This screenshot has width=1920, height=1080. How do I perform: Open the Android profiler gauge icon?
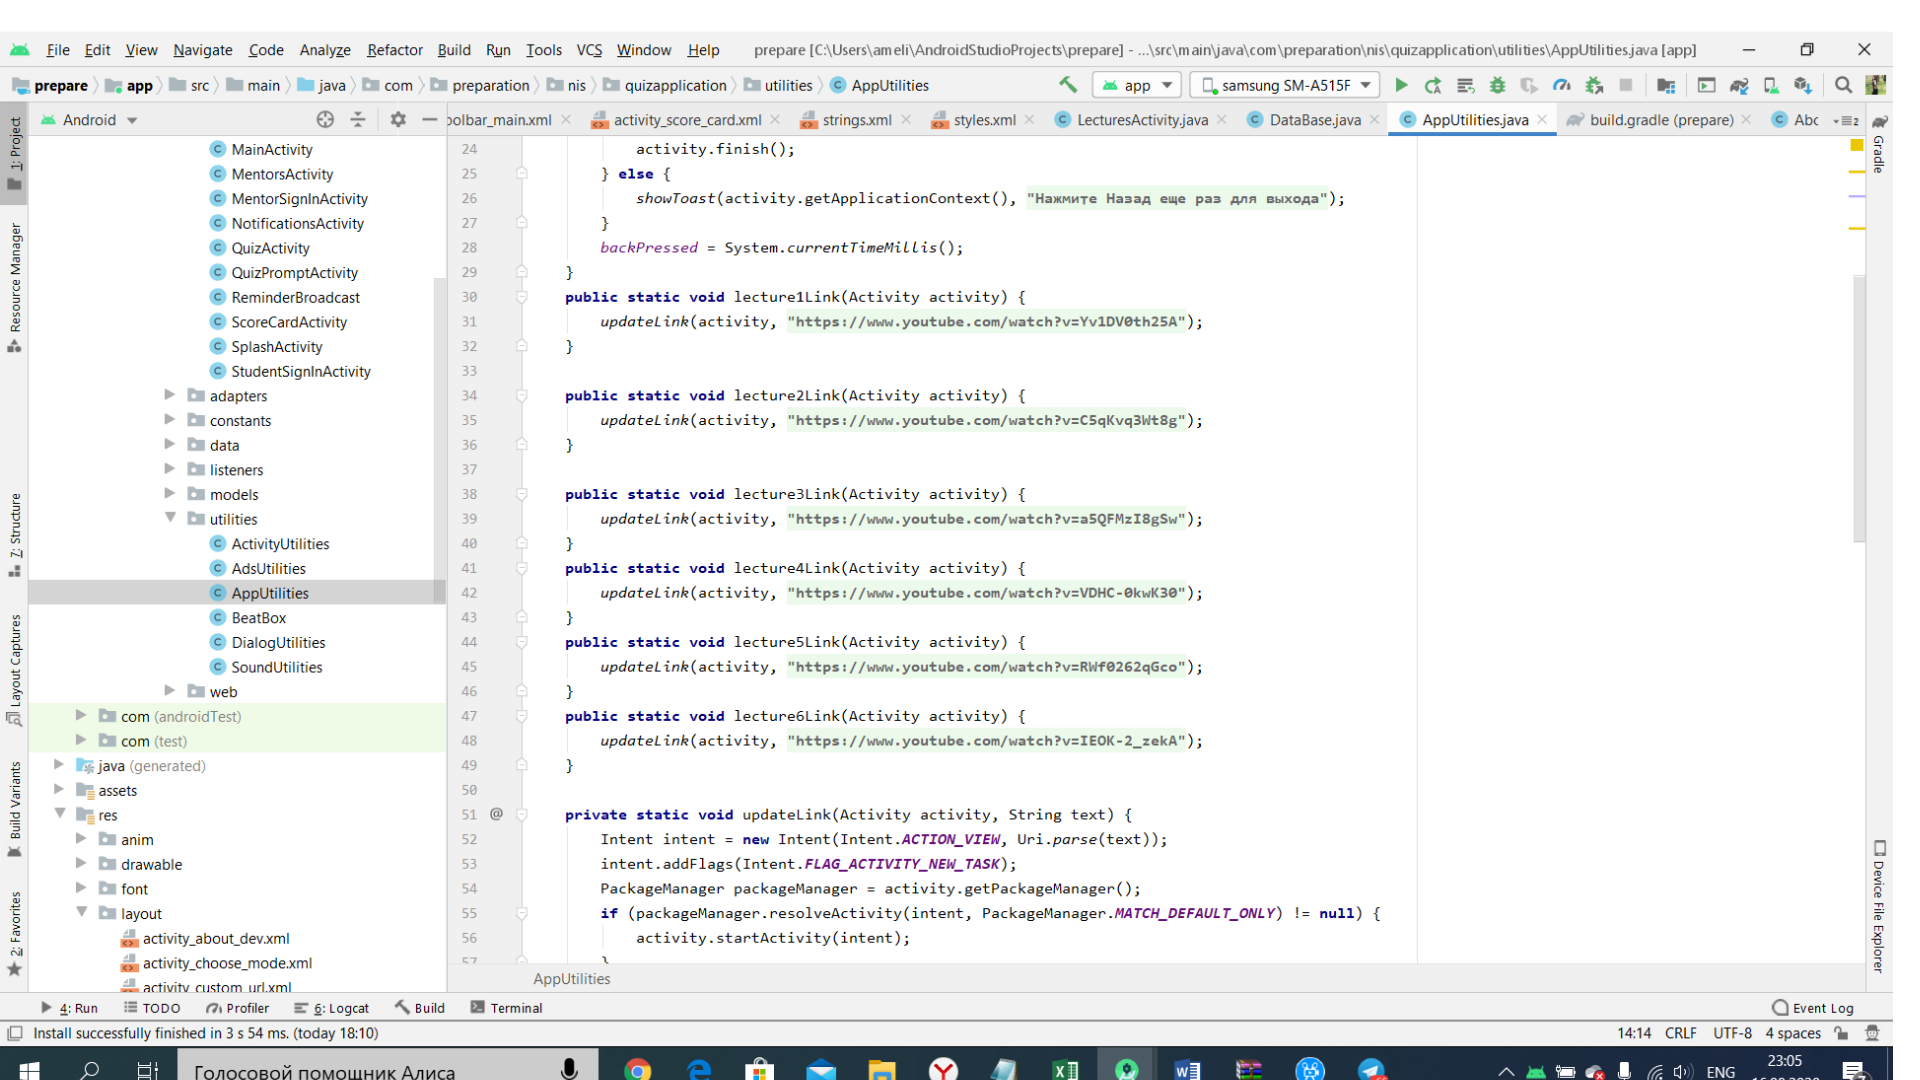pyautogui.click(x=1561, y=85)
